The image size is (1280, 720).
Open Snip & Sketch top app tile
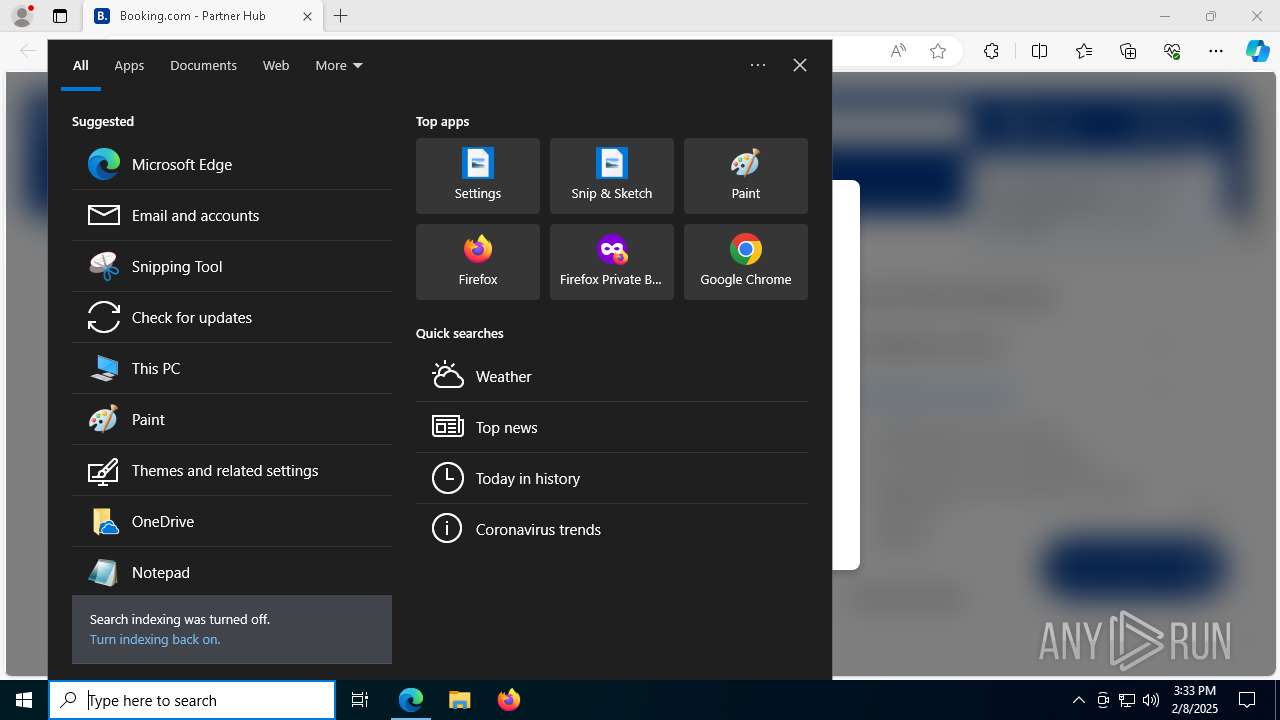(612, 176)
